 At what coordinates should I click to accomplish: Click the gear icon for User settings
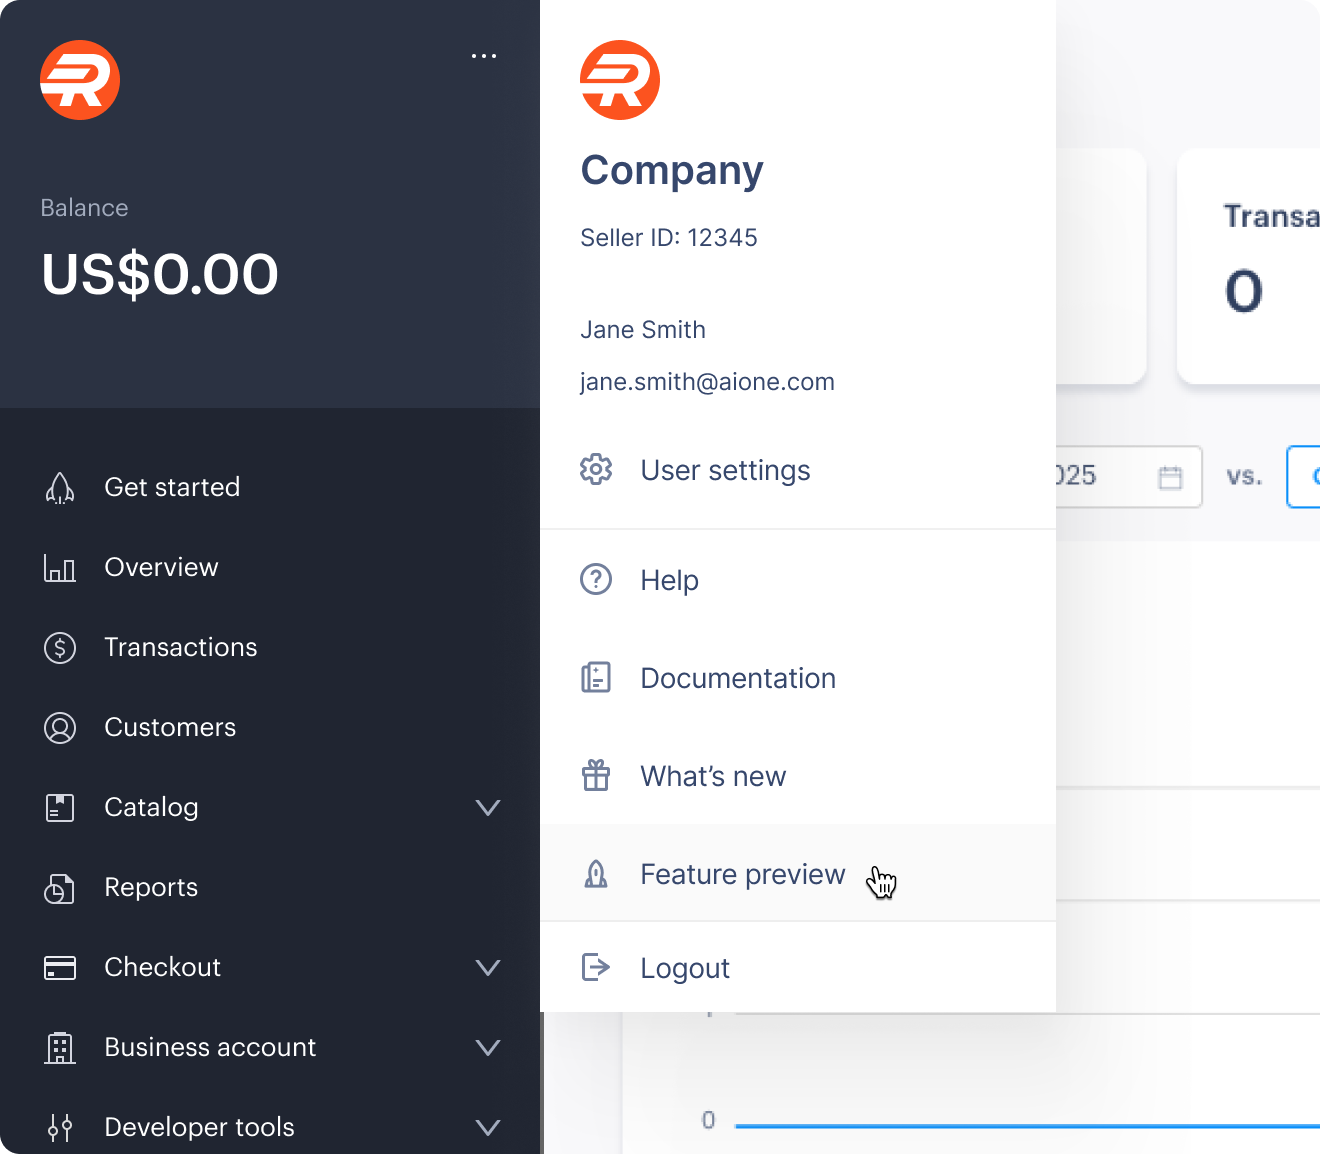click(x=596, y=469)
